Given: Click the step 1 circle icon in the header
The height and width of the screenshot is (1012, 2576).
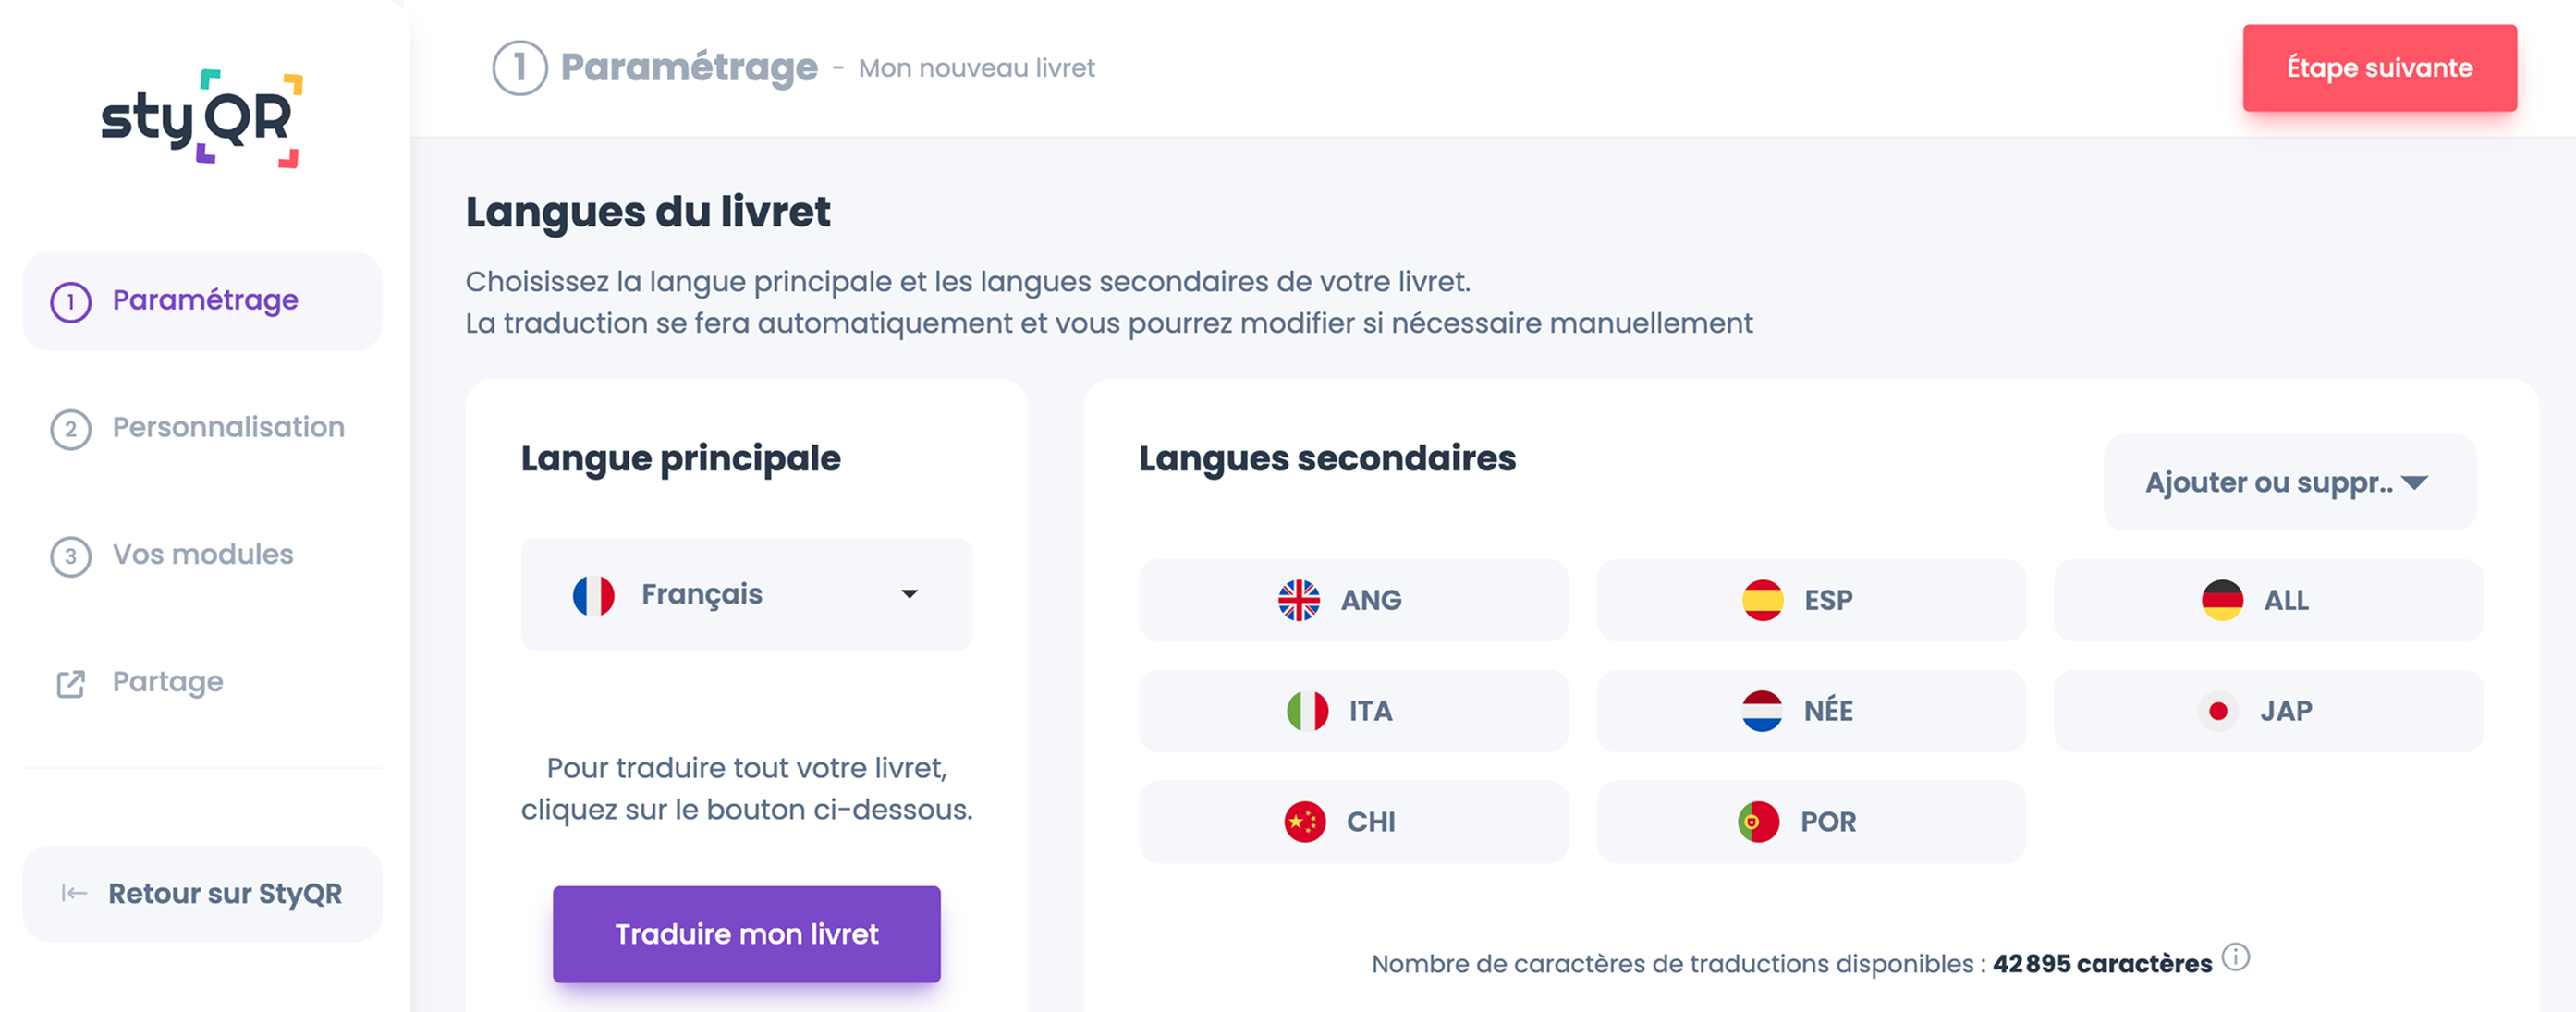Looking at the screenshot, I should [x=520, y=68].
